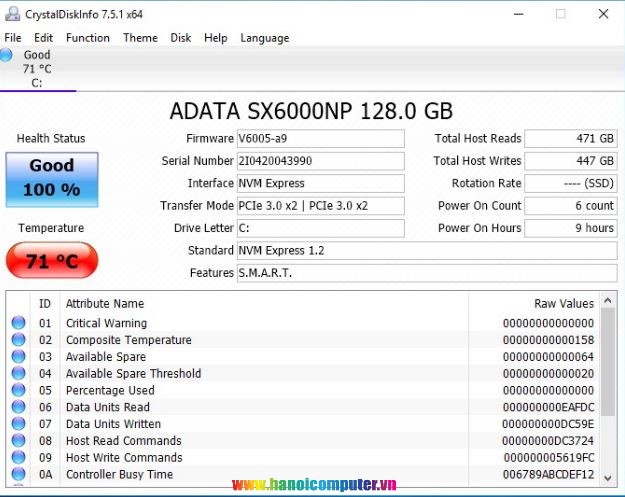Viewport: 625px width, 497px height.
Task: Click the Good 100 % health status button
Action: [x=52, y=179]
